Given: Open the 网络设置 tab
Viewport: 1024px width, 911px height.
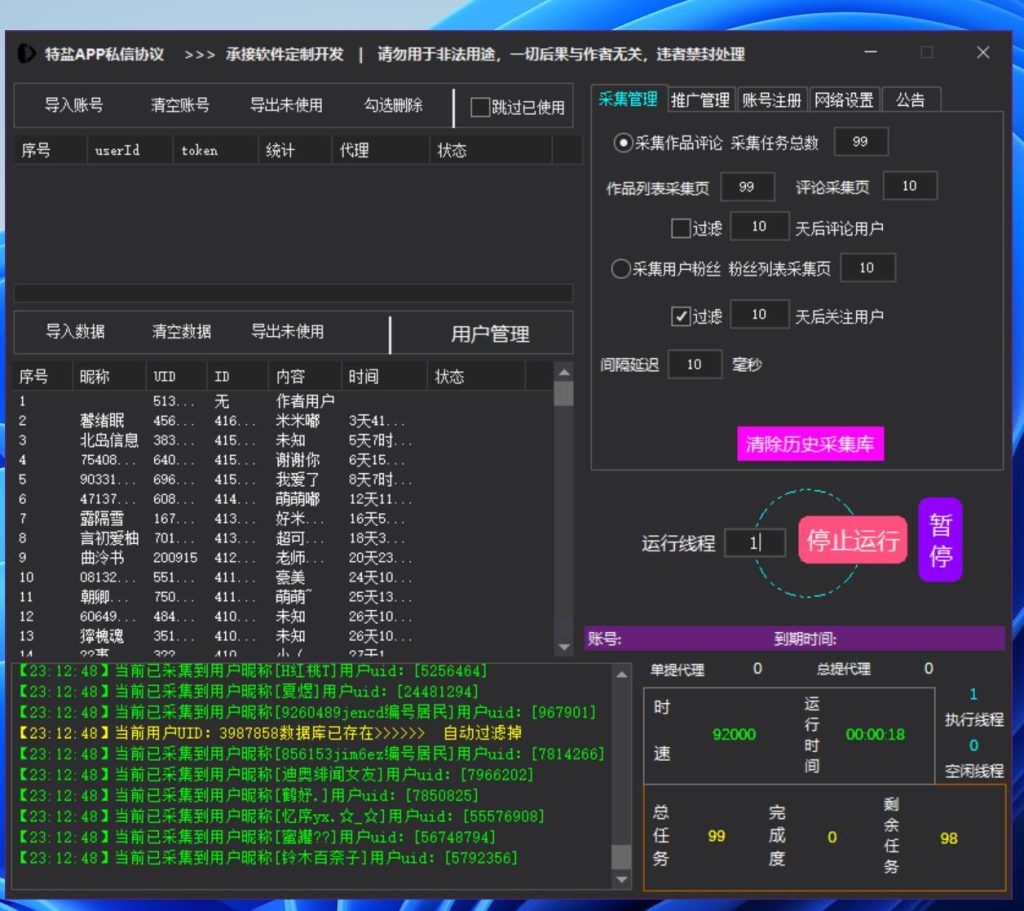Looking at the screenshot, I should pyautogui.click(x=844, y=100).
